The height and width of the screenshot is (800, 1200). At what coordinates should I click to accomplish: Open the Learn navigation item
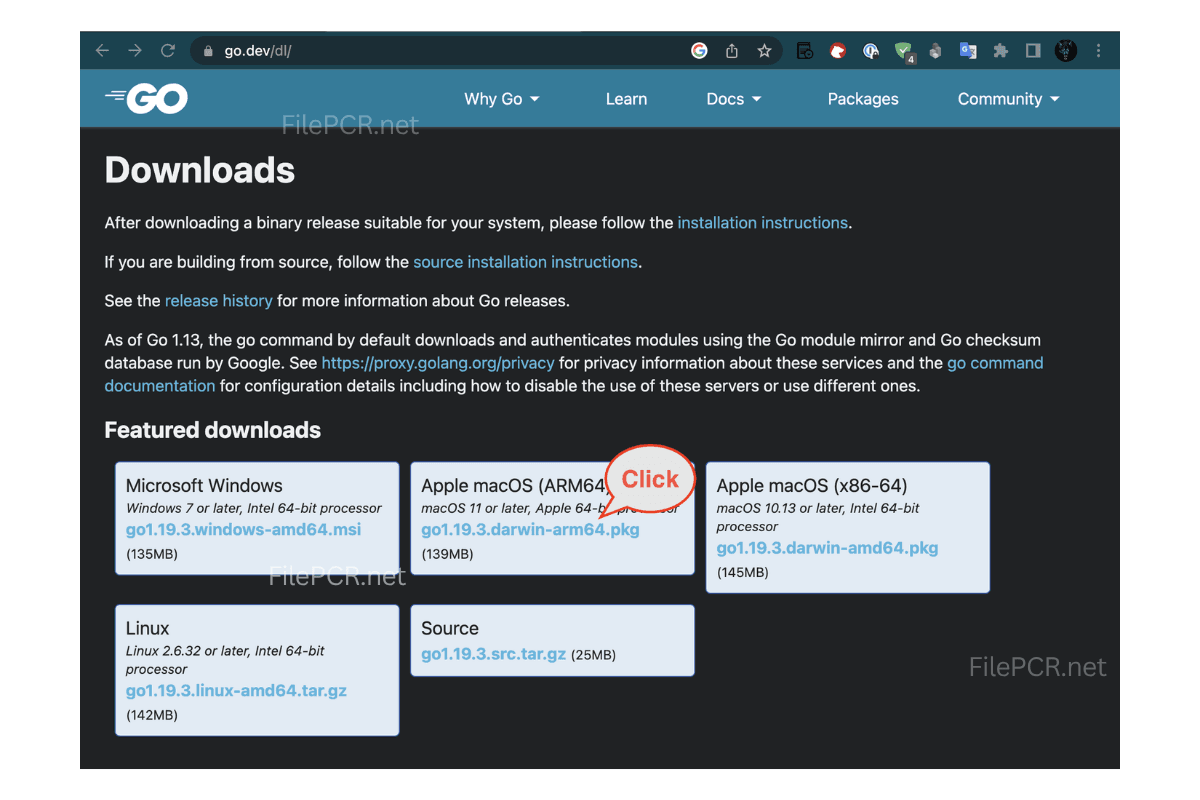point(626,99)
